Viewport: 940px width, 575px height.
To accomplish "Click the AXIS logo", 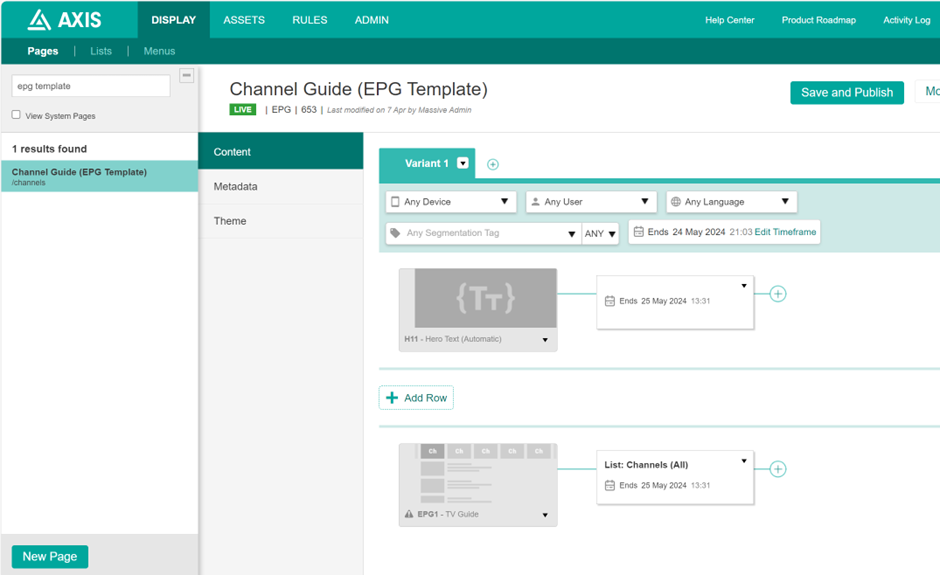I will click(65, 20).
